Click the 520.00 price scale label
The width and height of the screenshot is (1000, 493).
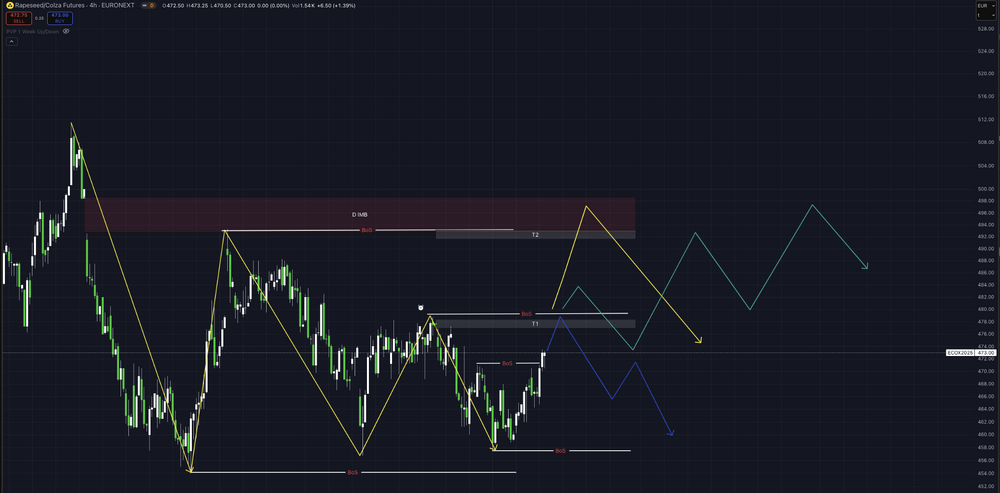[x=986, y=74]
